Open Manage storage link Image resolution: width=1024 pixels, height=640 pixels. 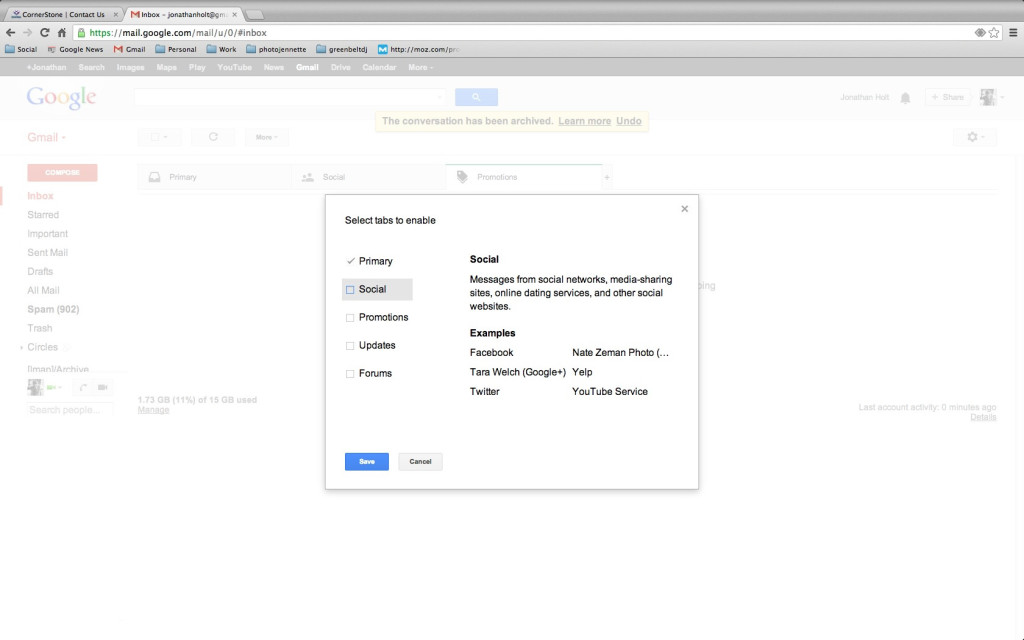[x=153, y=410]
